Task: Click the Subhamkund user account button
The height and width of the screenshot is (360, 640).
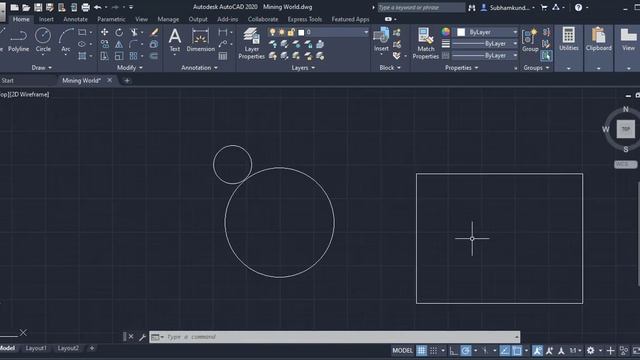Action: coord(508,7)
